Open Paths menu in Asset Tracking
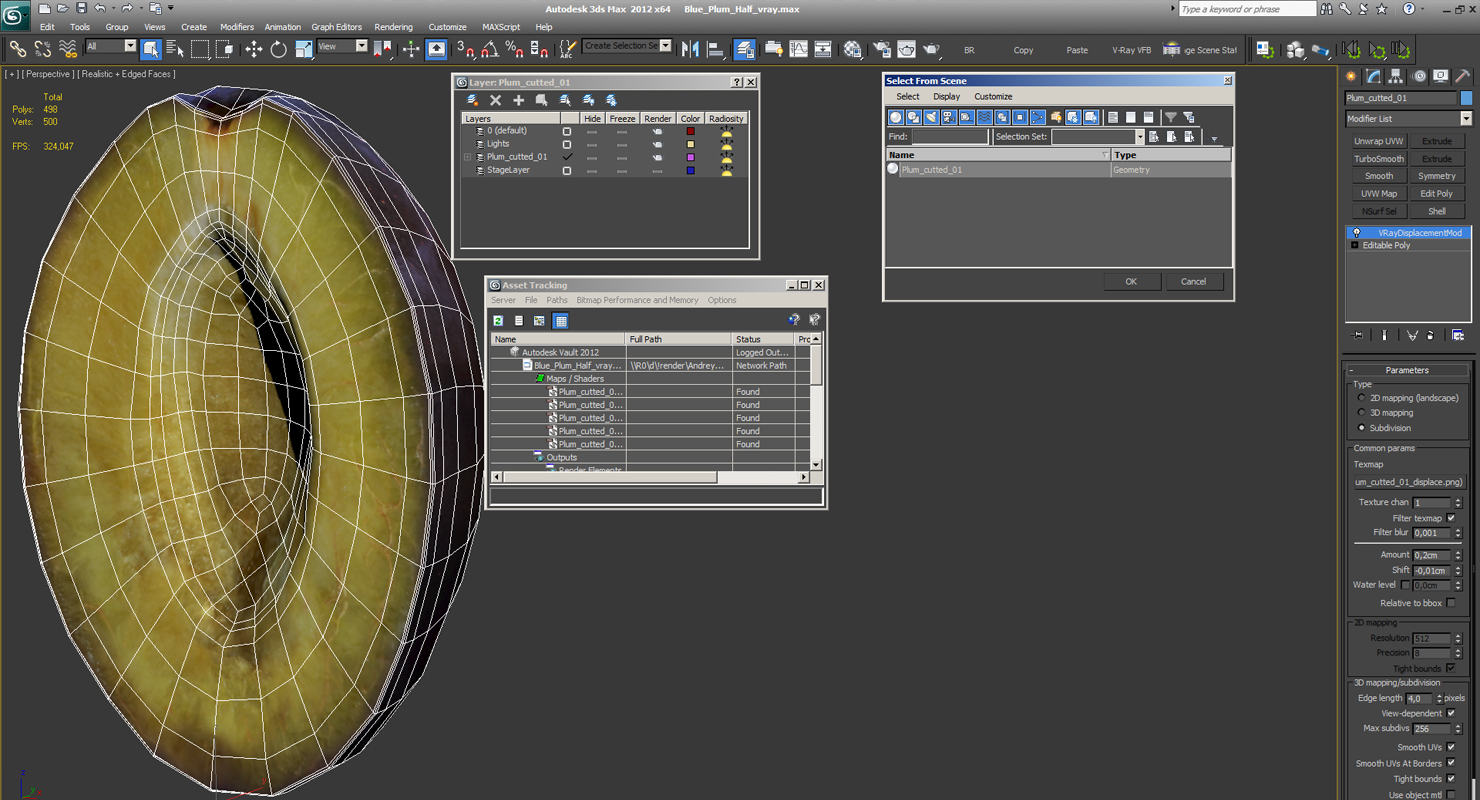This screenshot has height=800, width=1480. [557, 300]
